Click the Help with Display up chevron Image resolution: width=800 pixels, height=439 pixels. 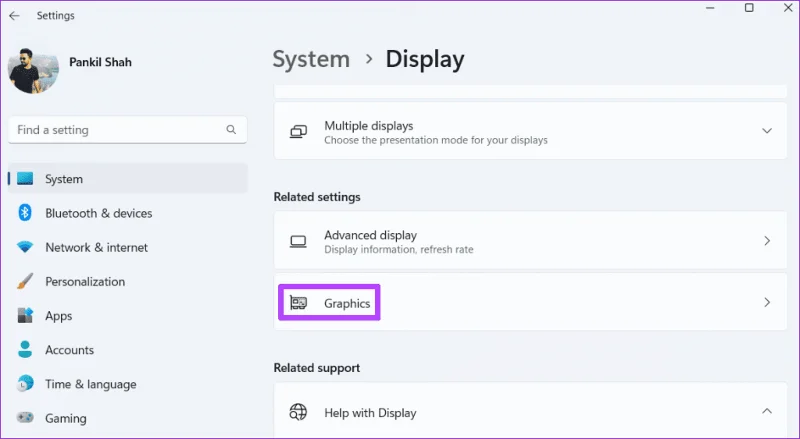(767, 411)
